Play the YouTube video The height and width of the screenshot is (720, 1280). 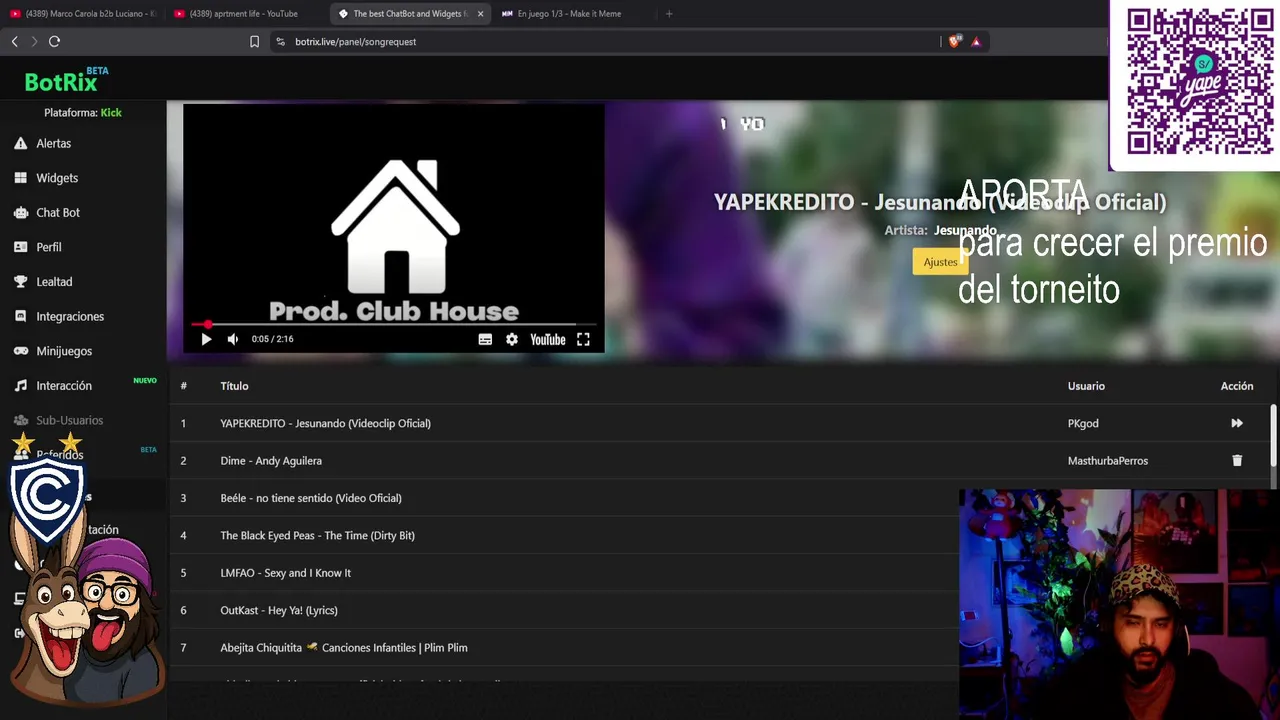[206, 339]
